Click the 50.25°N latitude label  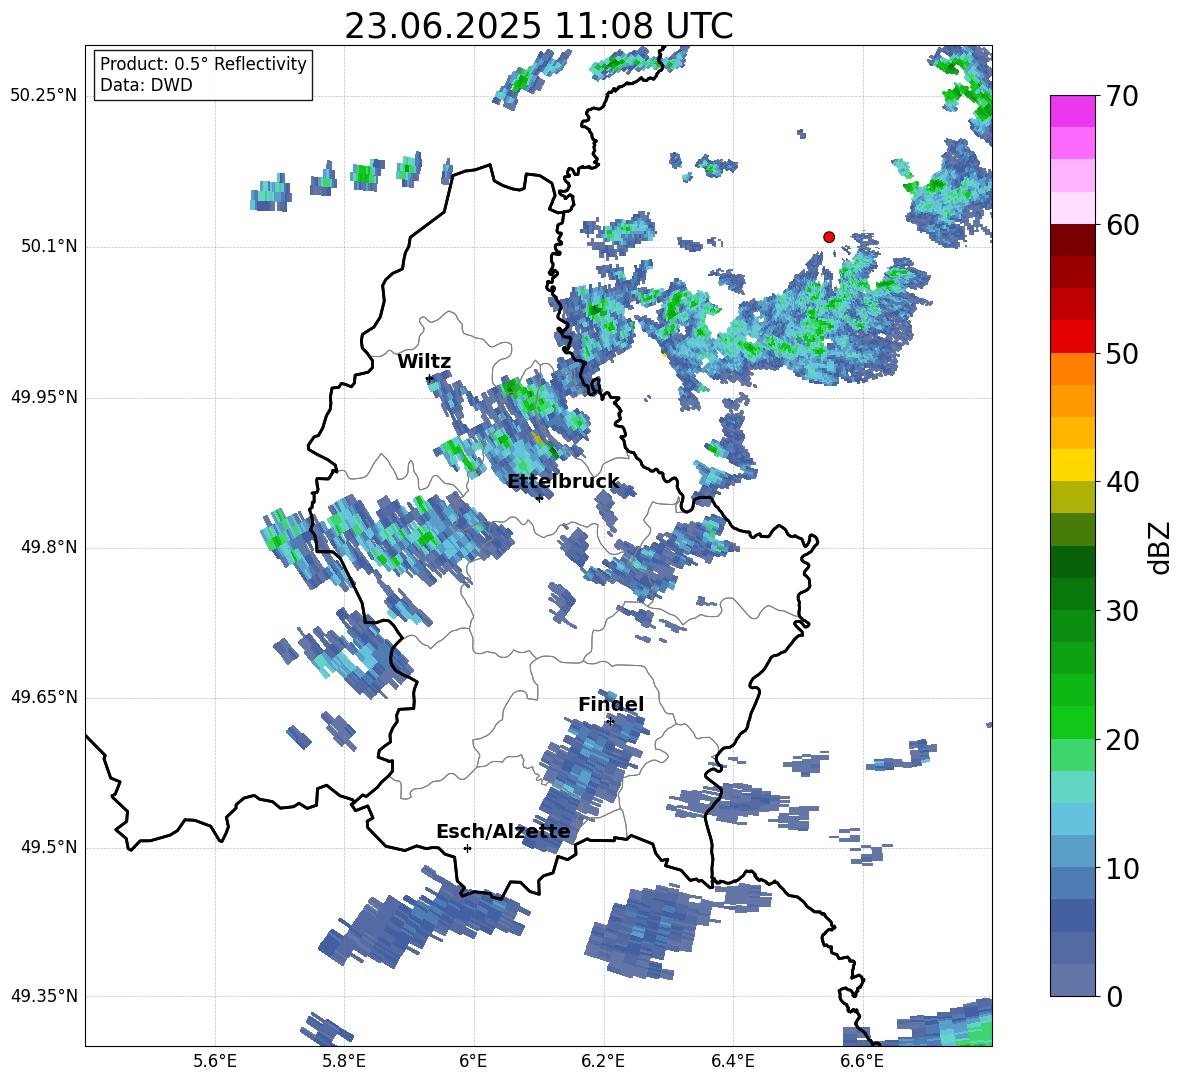[x=44, y=96]
